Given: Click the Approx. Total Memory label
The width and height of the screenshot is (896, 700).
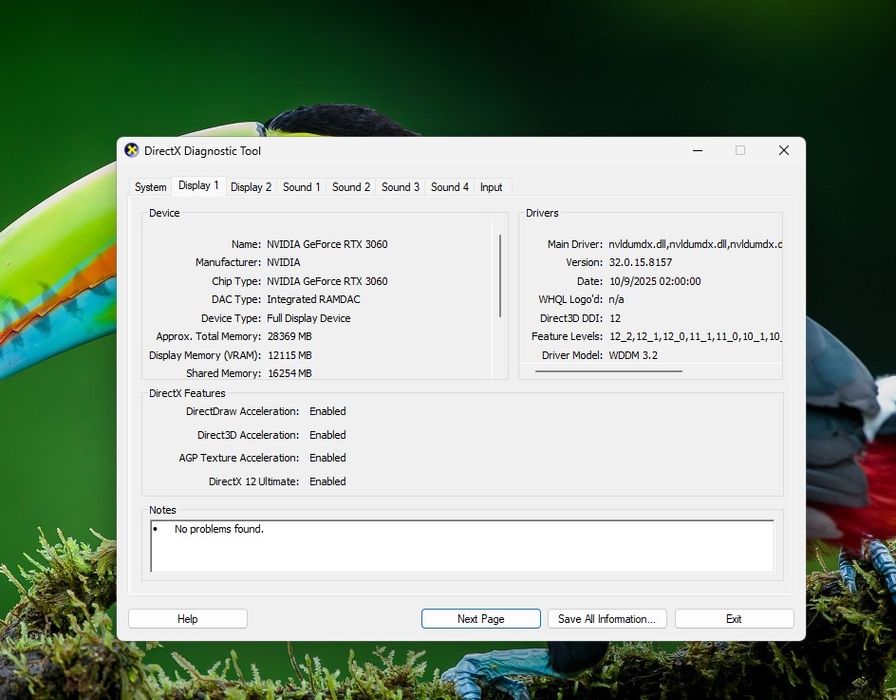Looking at the screenshot, I should pyautogui.click(x=209, y=337).
